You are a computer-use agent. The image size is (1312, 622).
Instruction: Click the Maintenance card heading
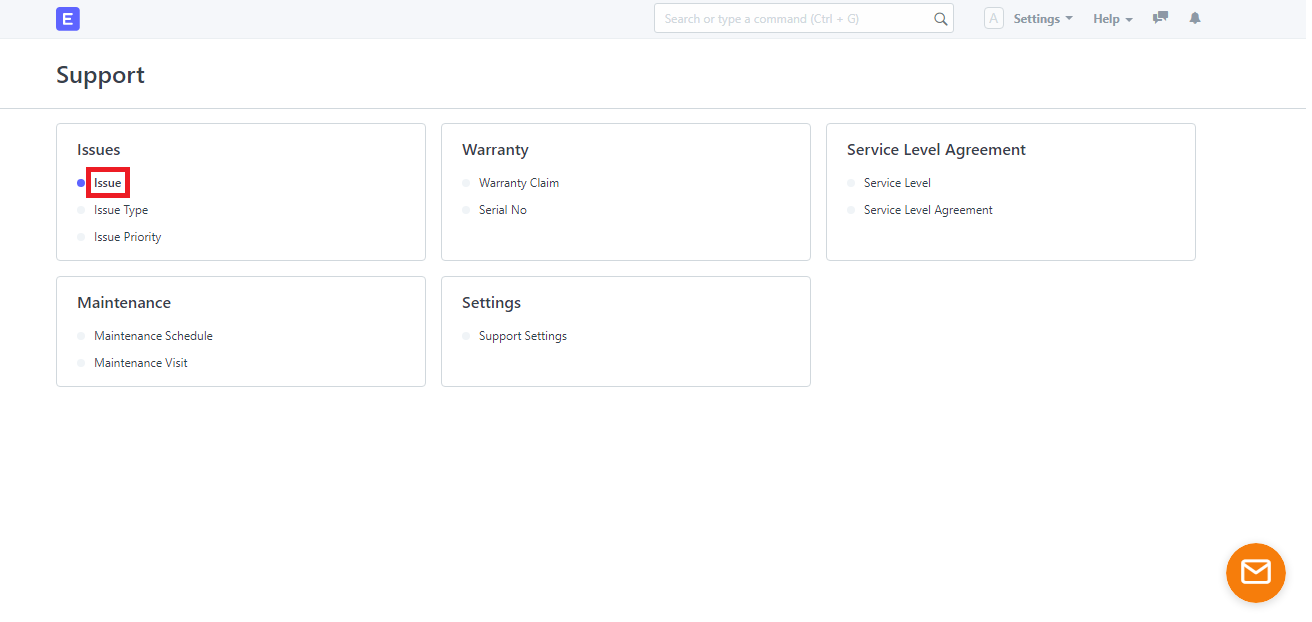tap(124, 303)
